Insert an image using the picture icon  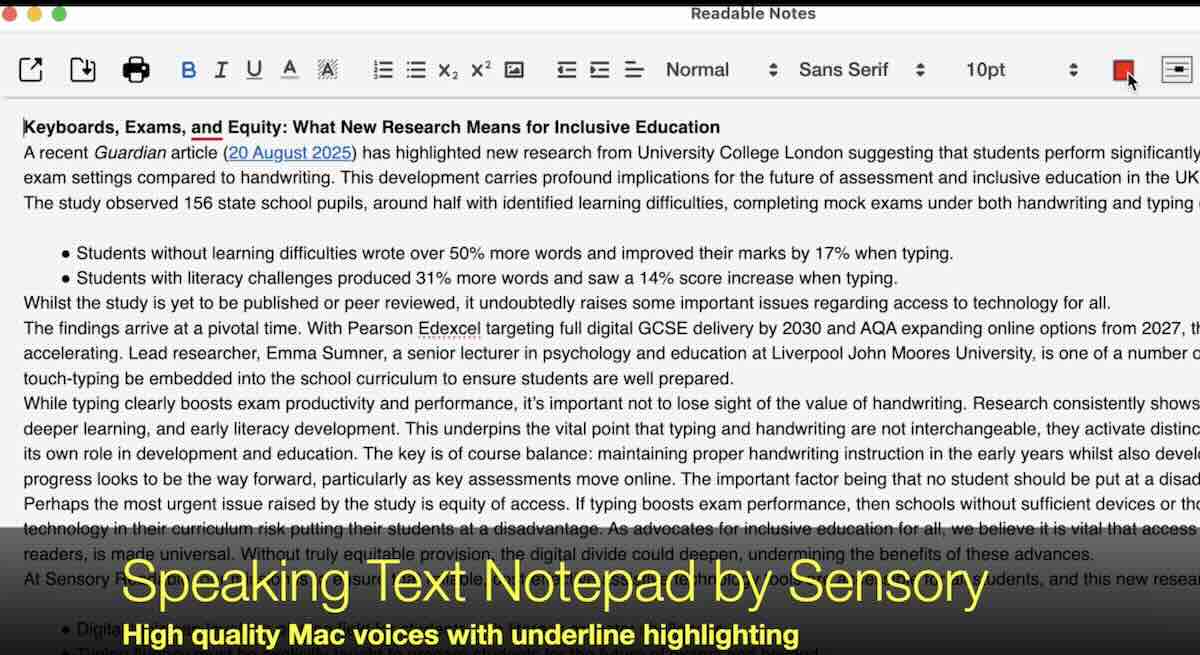point(514,70)
